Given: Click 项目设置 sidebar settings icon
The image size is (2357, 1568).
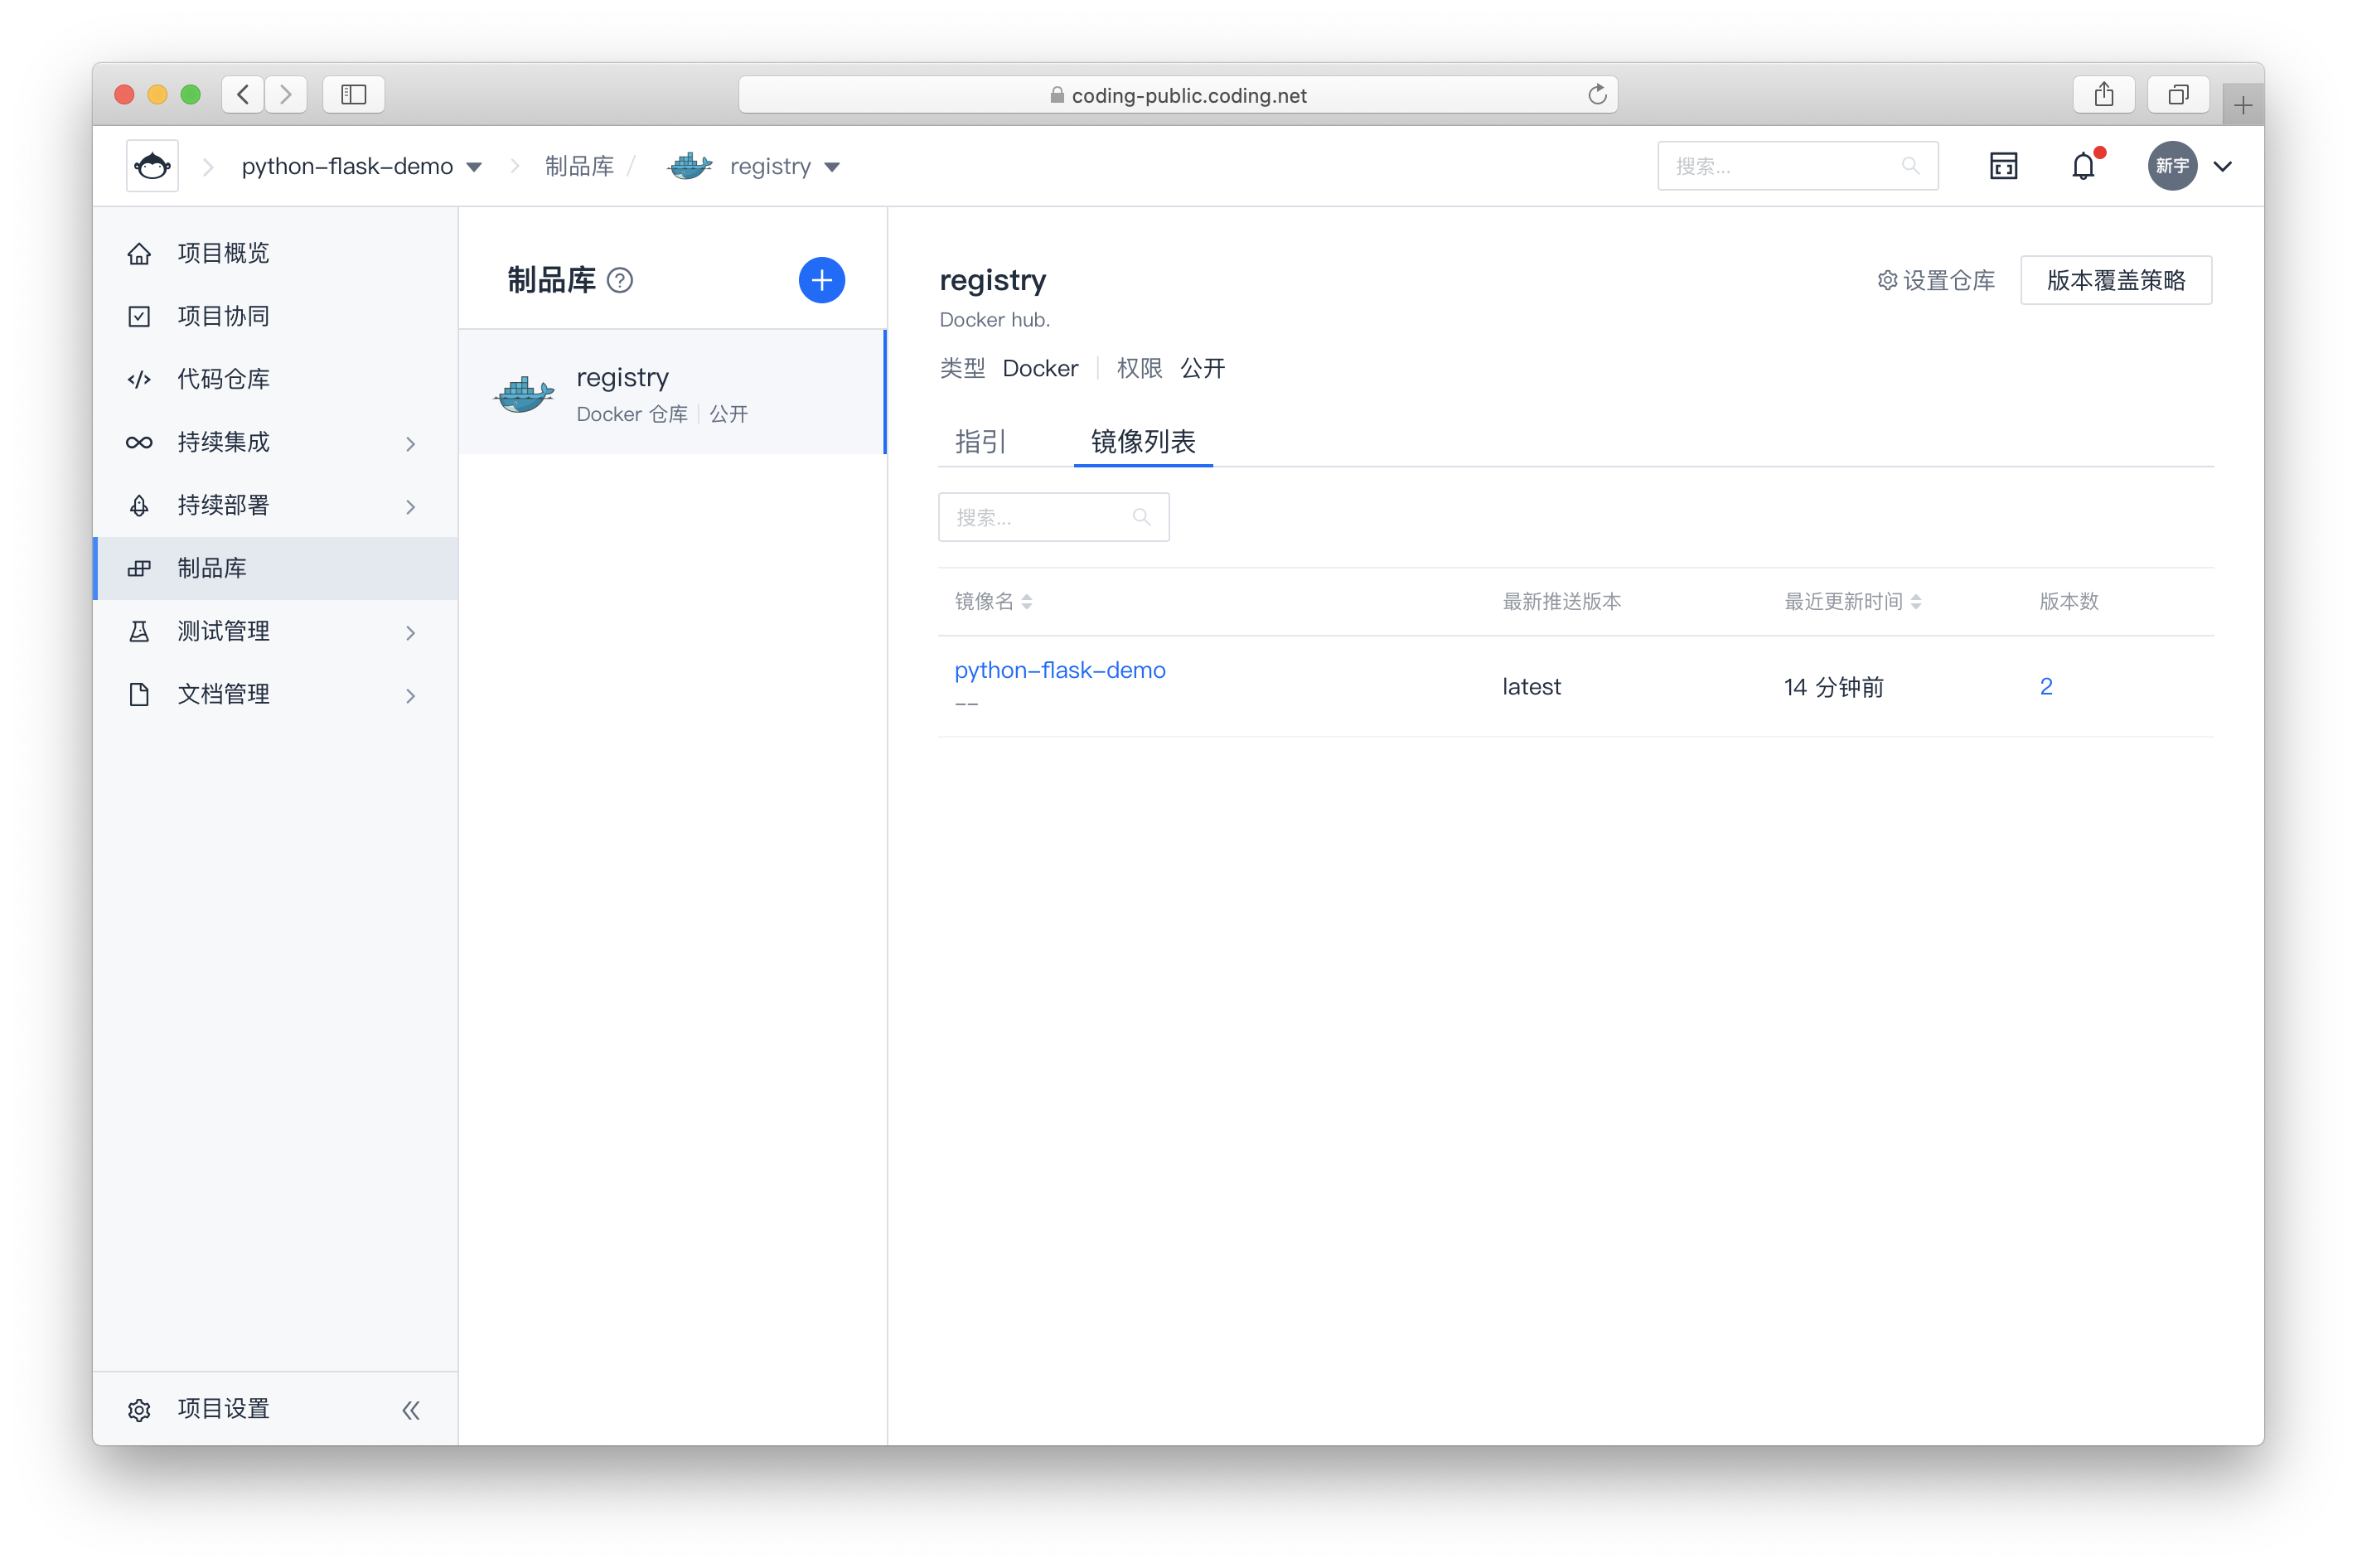Looking at the screenshot, I should (x=140, y=1411).
